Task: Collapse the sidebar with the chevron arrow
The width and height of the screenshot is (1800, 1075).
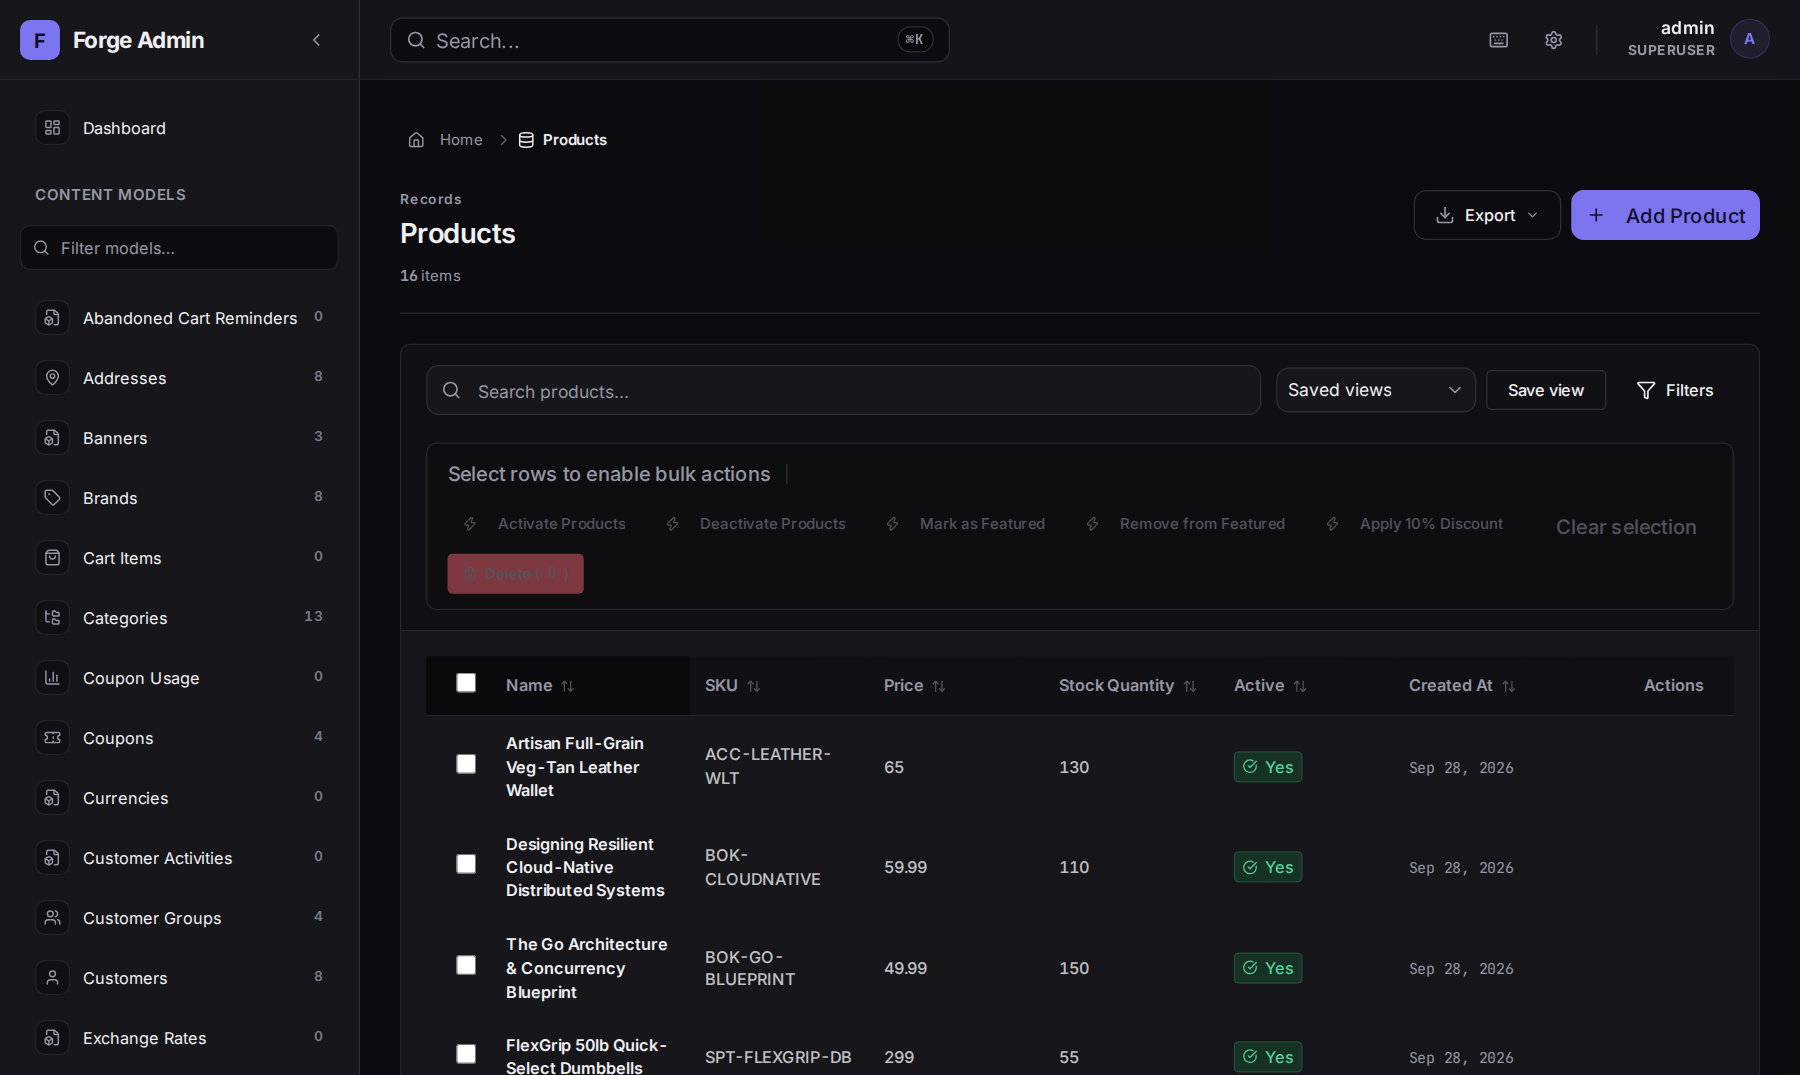Action: 316,40
